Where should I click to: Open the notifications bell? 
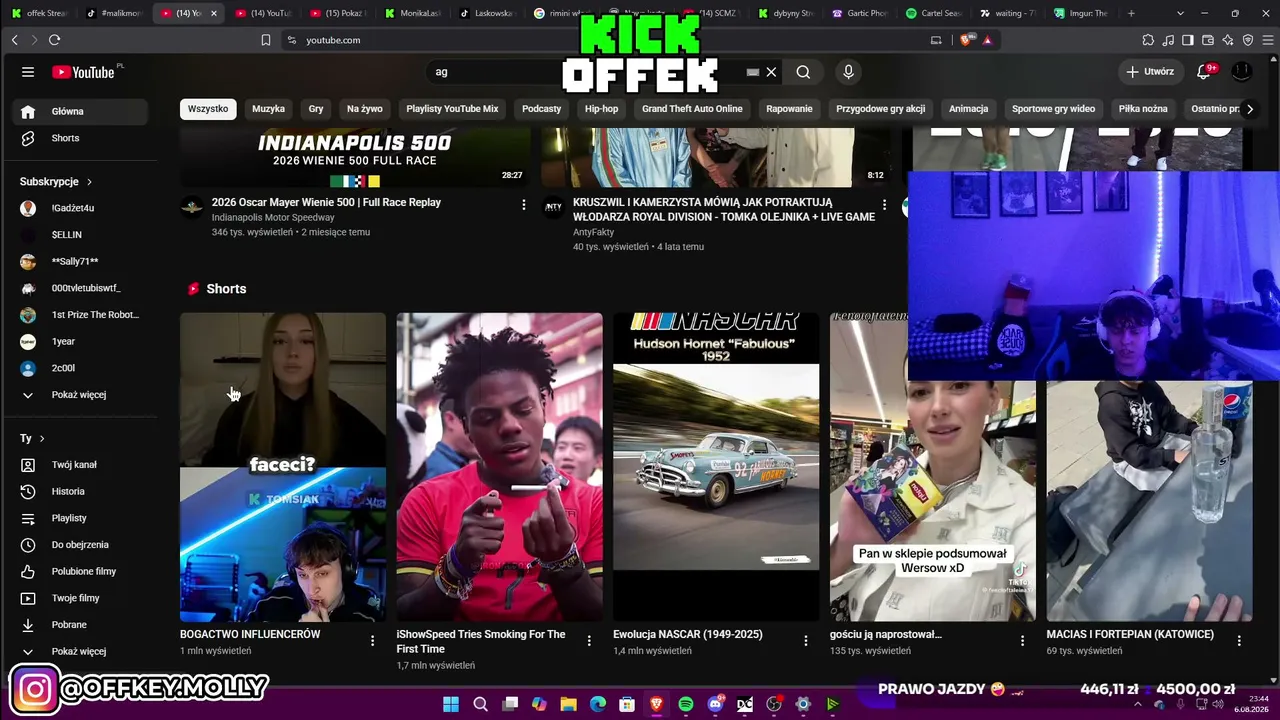point(1204,72)
